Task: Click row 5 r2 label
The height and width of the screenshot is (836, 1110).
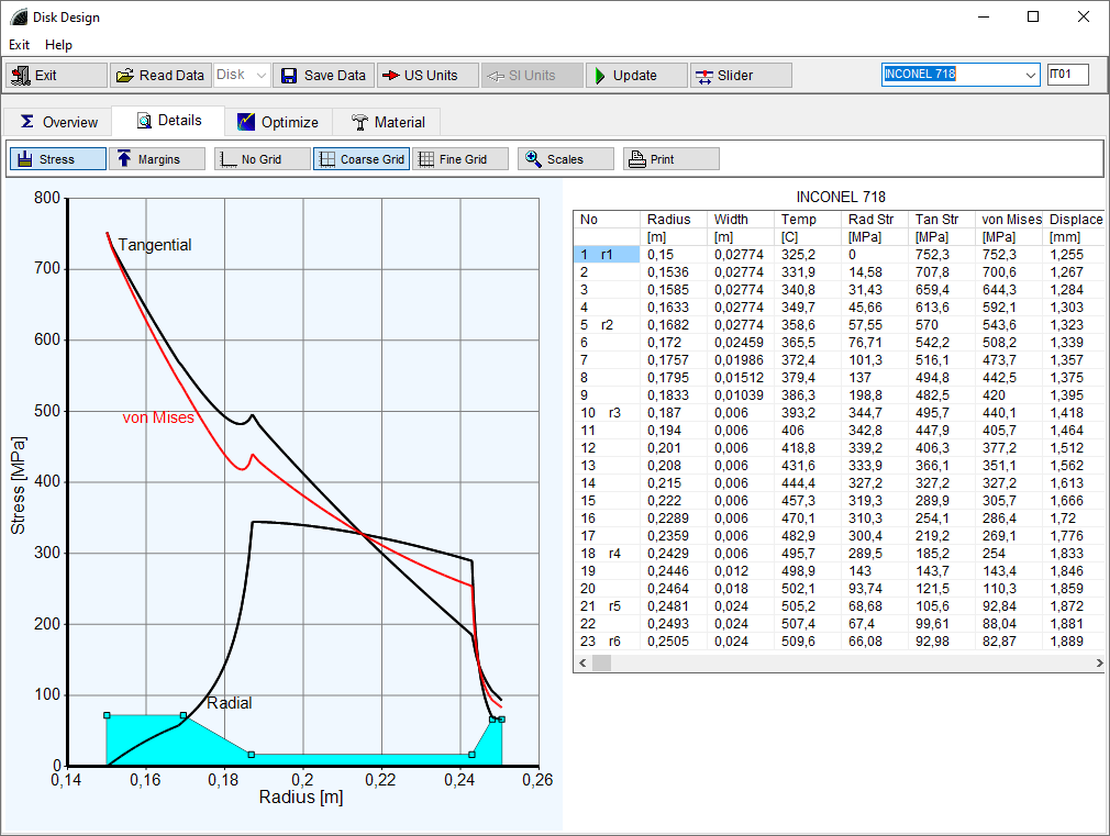Action: point(607,325)
